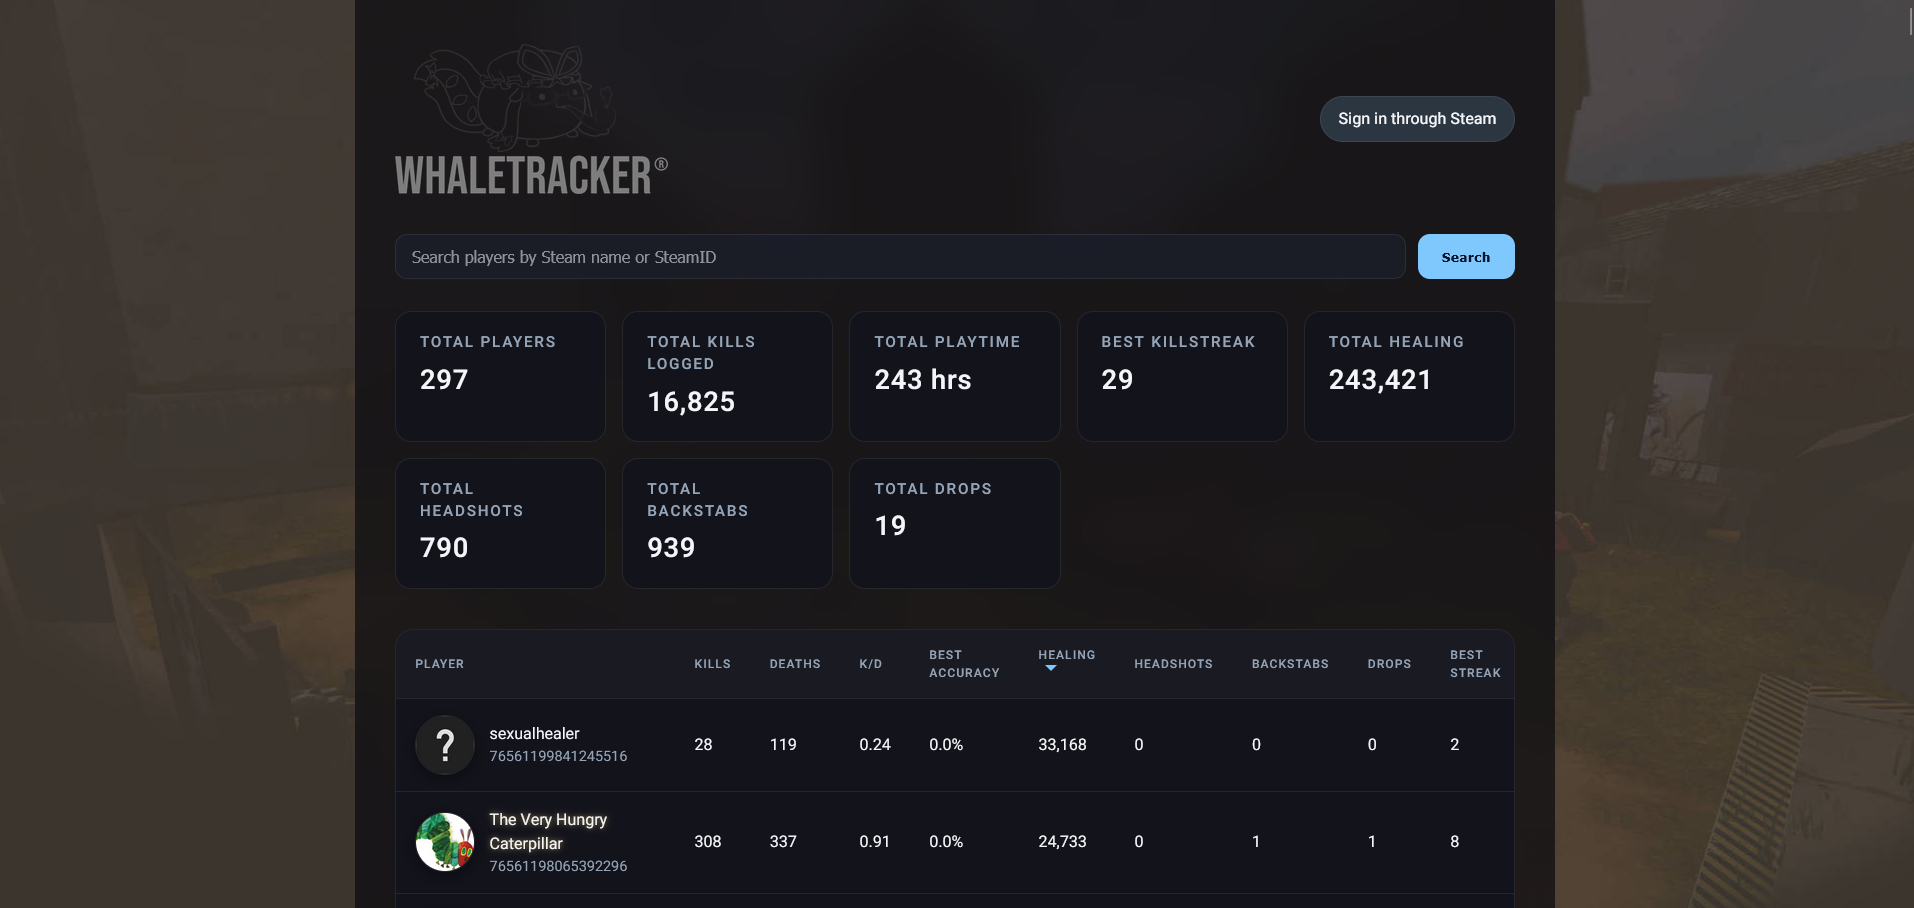Open The Very Hungry Caterpillar profile
Screen dimensions: 1914x908
(547, 831)
